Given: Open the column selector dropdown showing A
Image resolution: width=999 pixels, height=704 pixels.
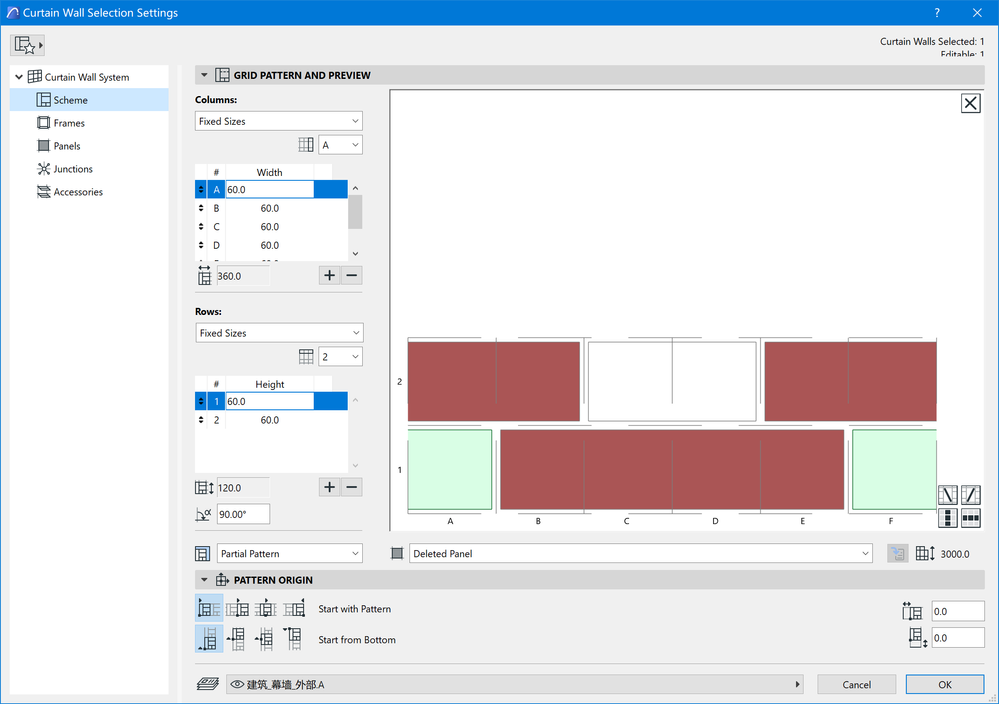Looking at the screenshot, I should (x=340, y=145).
